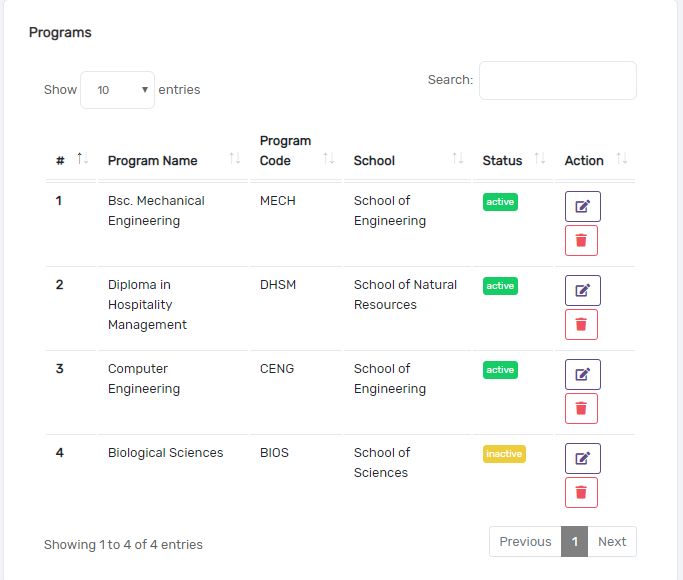Click the inactive status badge for Biological Sciences
The width and height of the screenshot is (683, 580).
coord(504,454)
